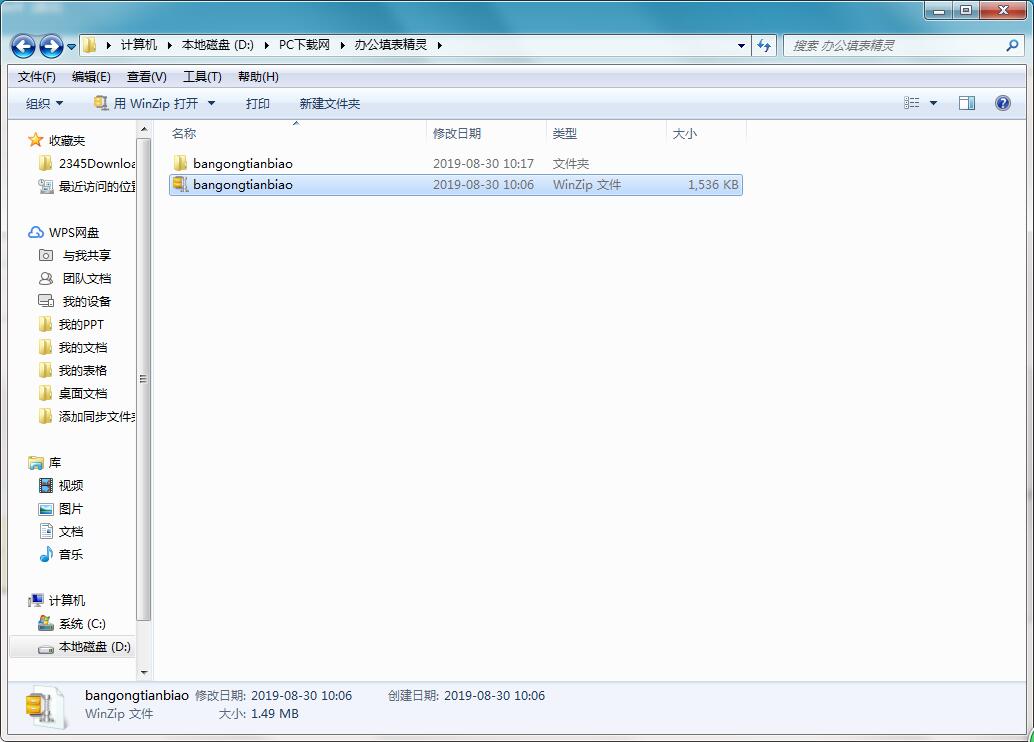Open the 帮助(H) menu

click(x=258, y=77)
